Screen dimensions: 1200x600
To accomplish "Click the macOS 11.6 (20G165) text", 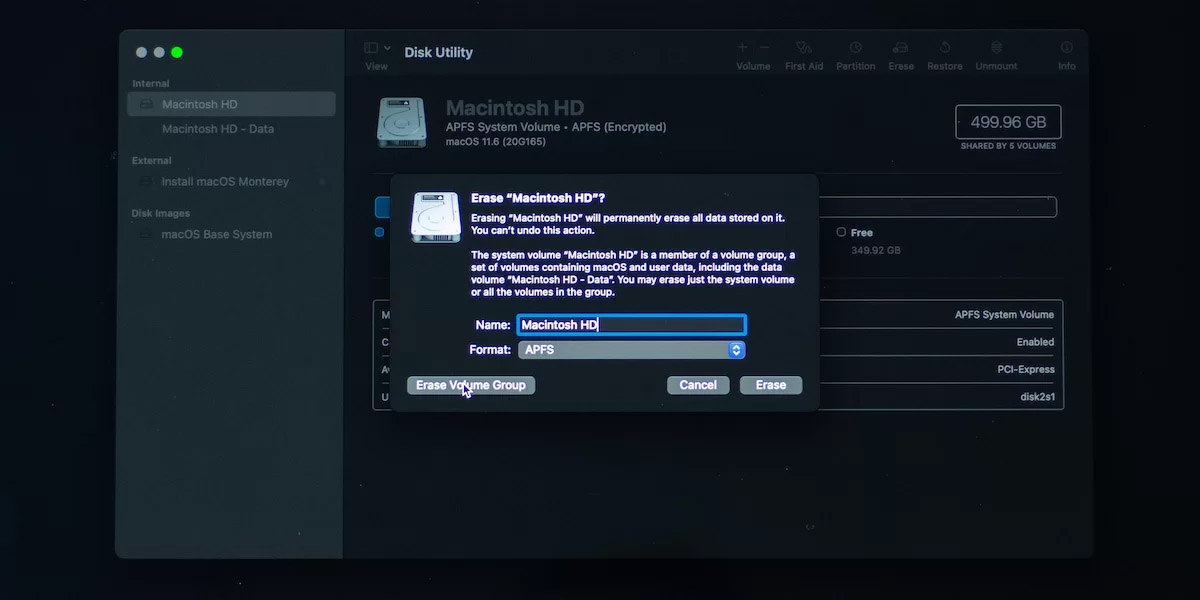I will 495,142.
